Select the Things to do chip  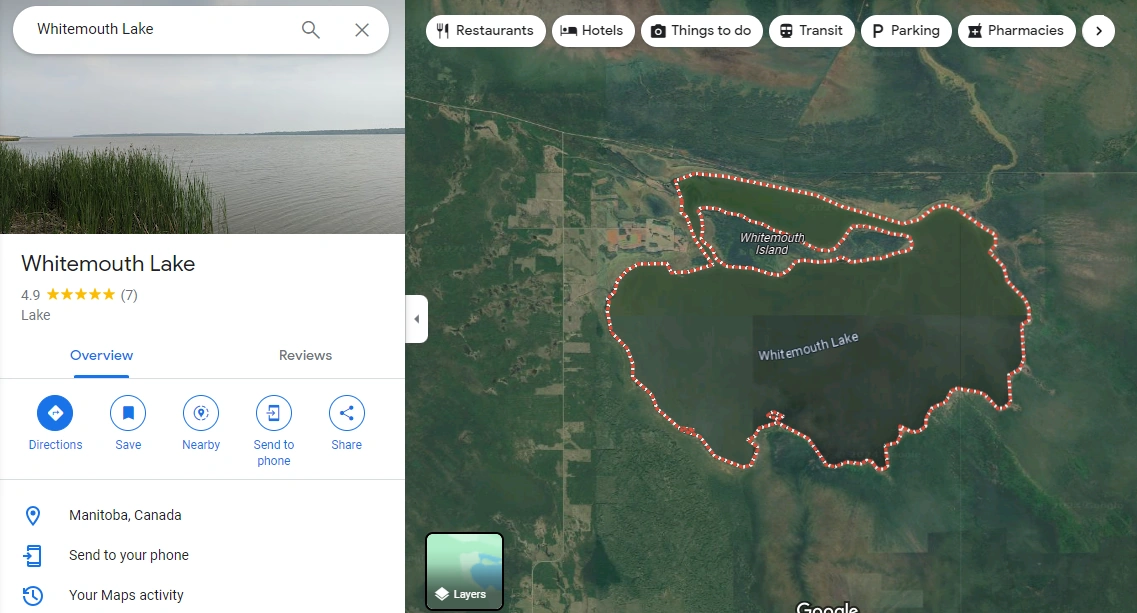(x=701, y=30)
